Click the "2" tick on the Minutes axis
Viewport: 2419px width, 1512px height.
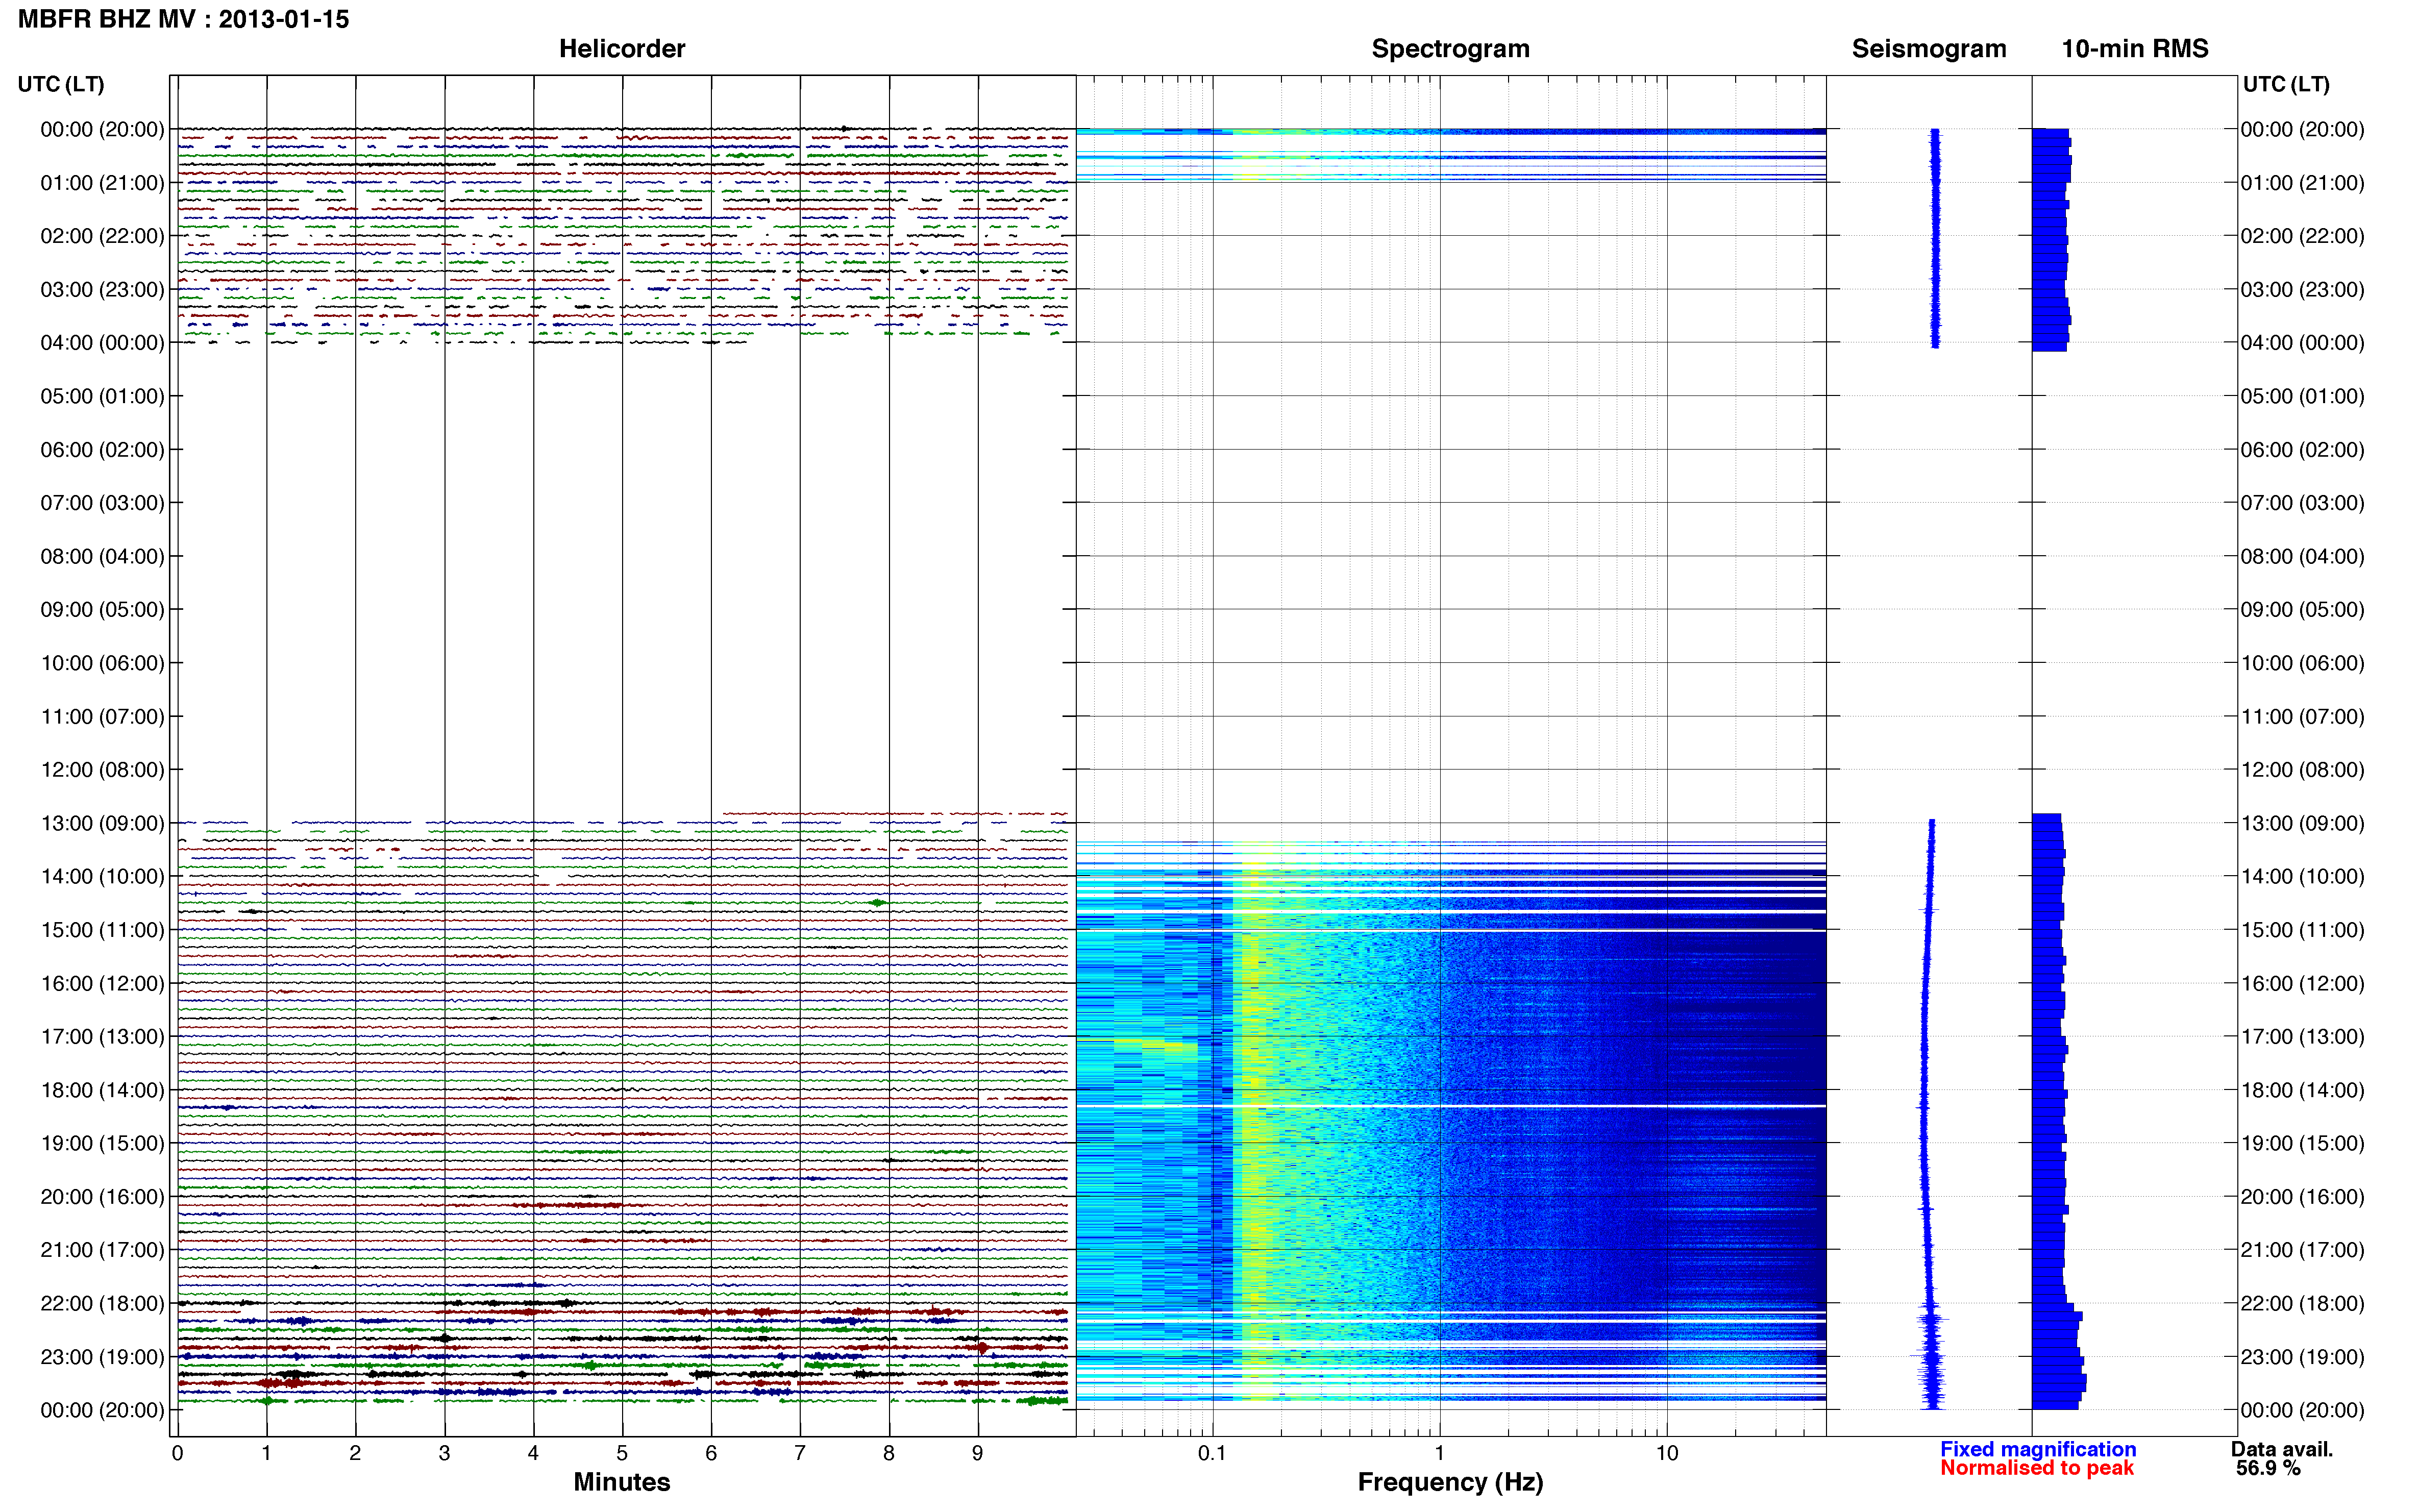[355, 1453]
